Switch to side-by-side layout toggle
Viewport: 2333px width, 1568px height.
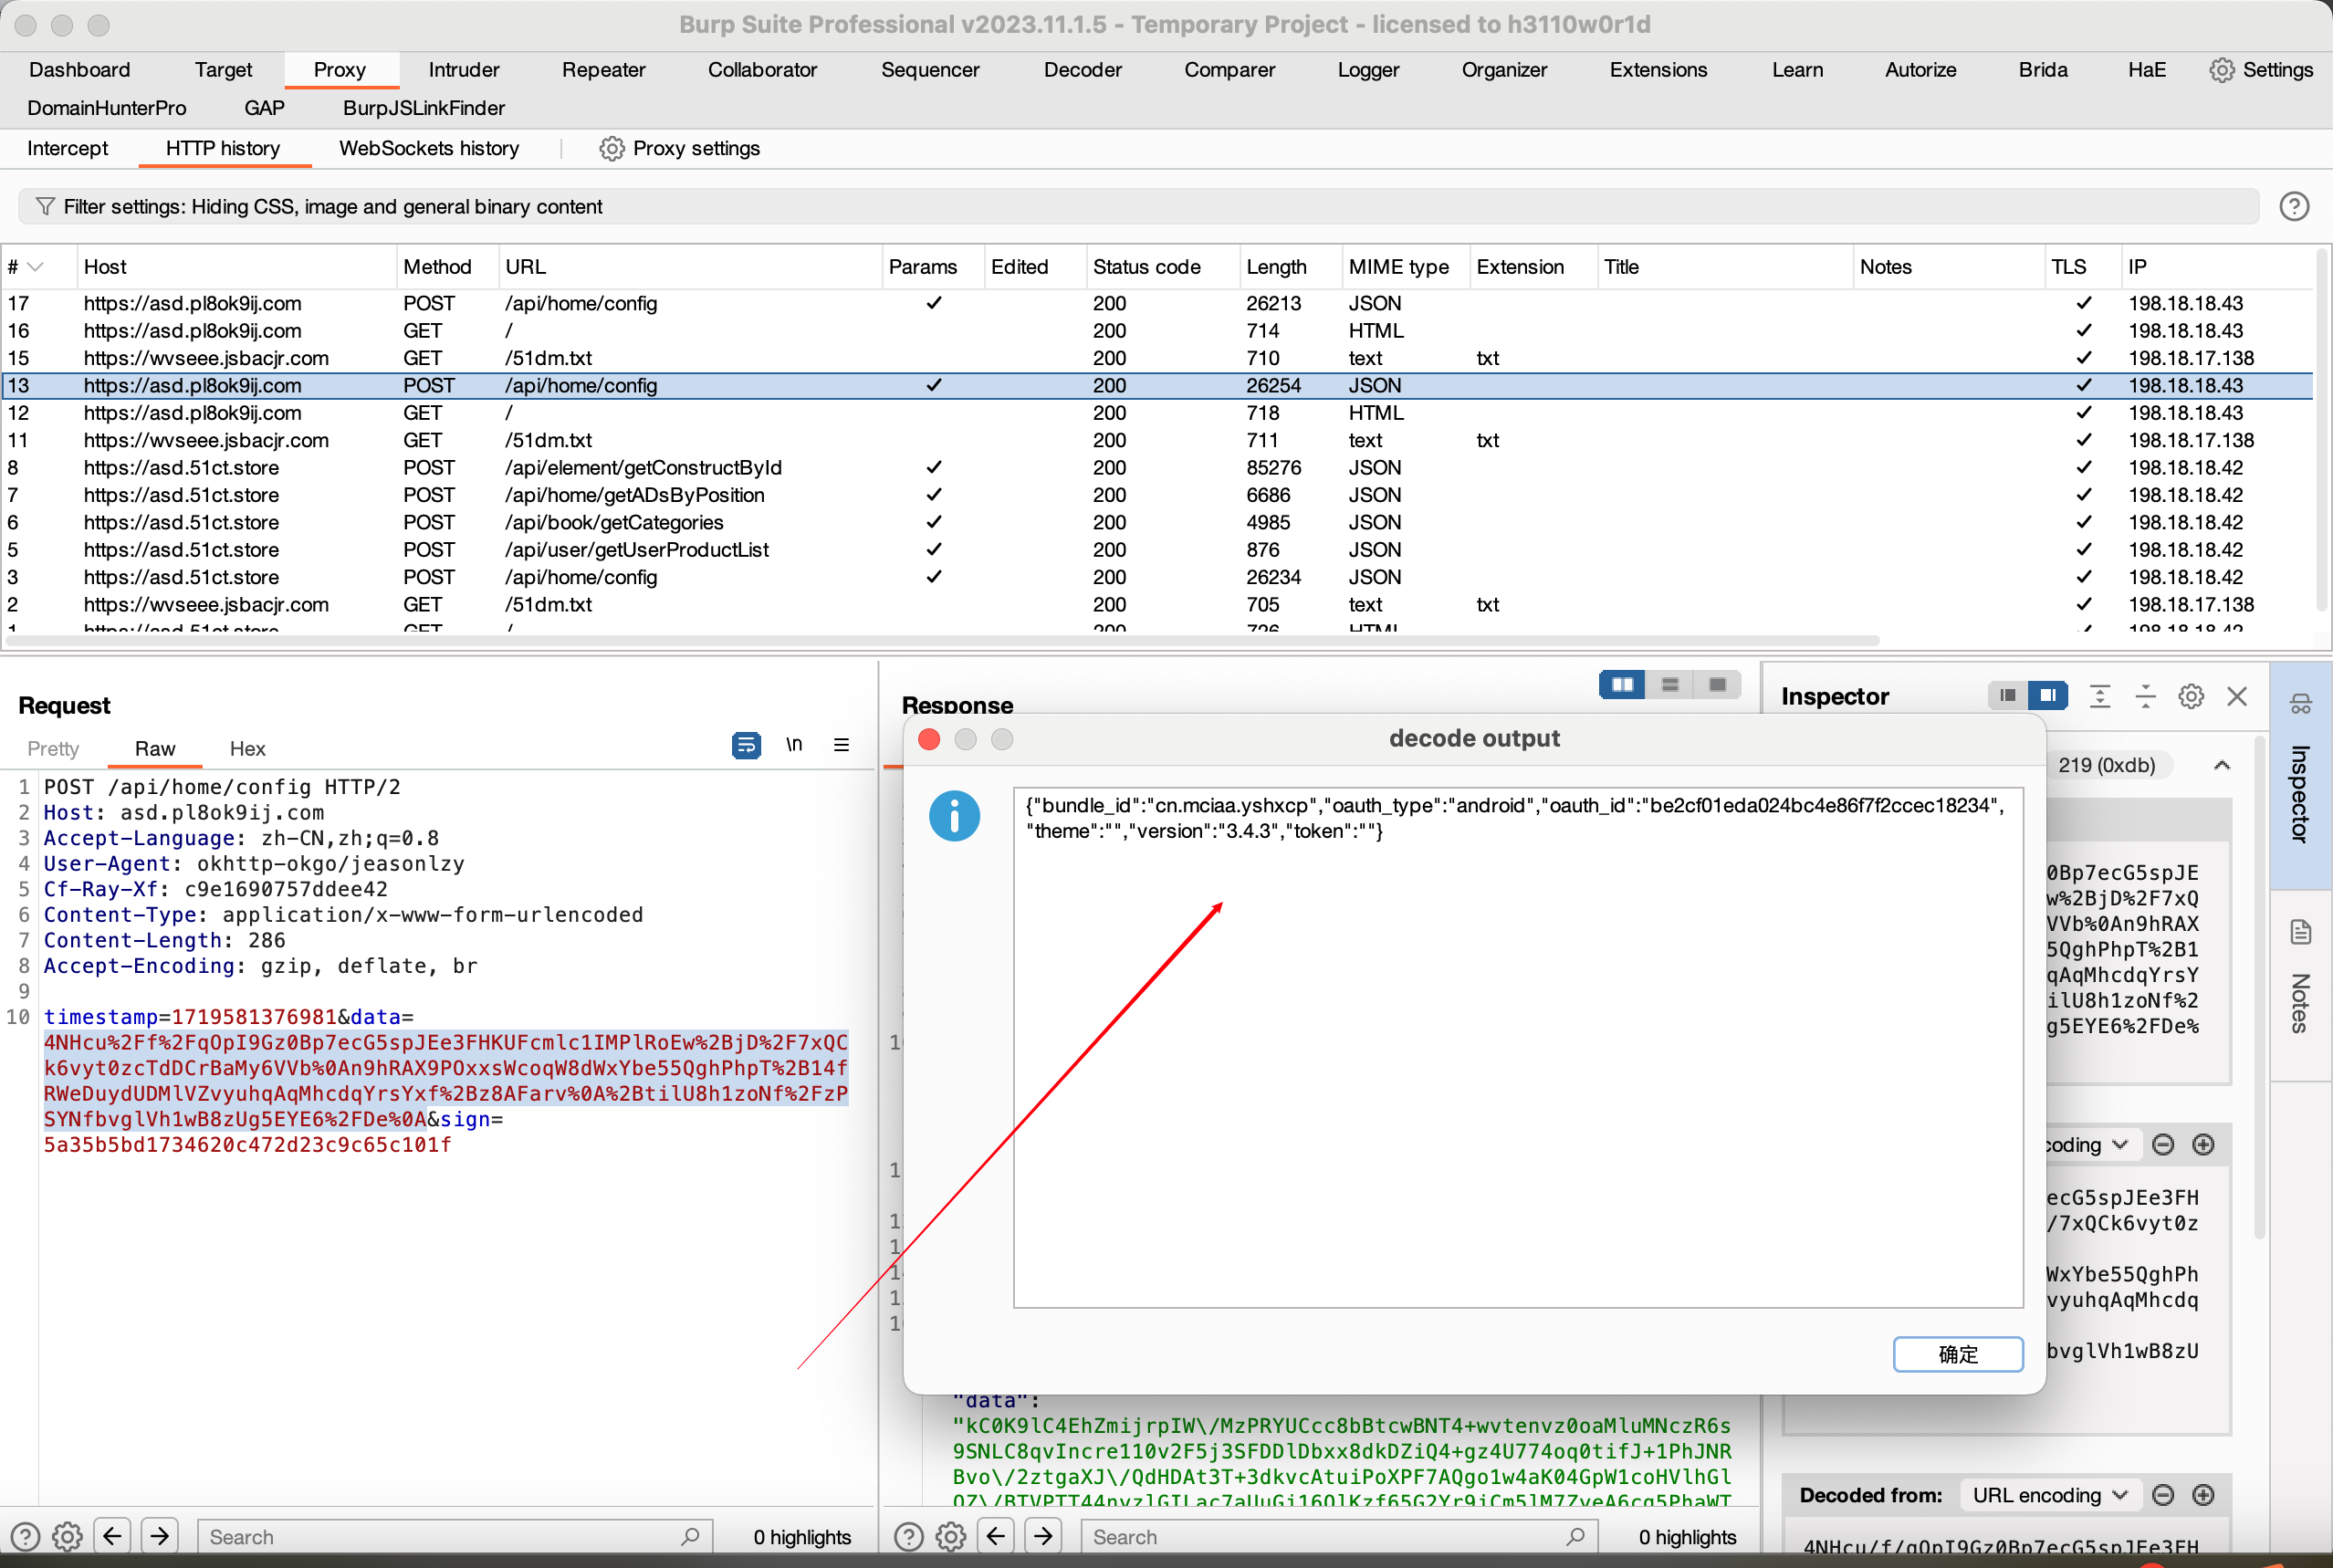click(1621, 685)
